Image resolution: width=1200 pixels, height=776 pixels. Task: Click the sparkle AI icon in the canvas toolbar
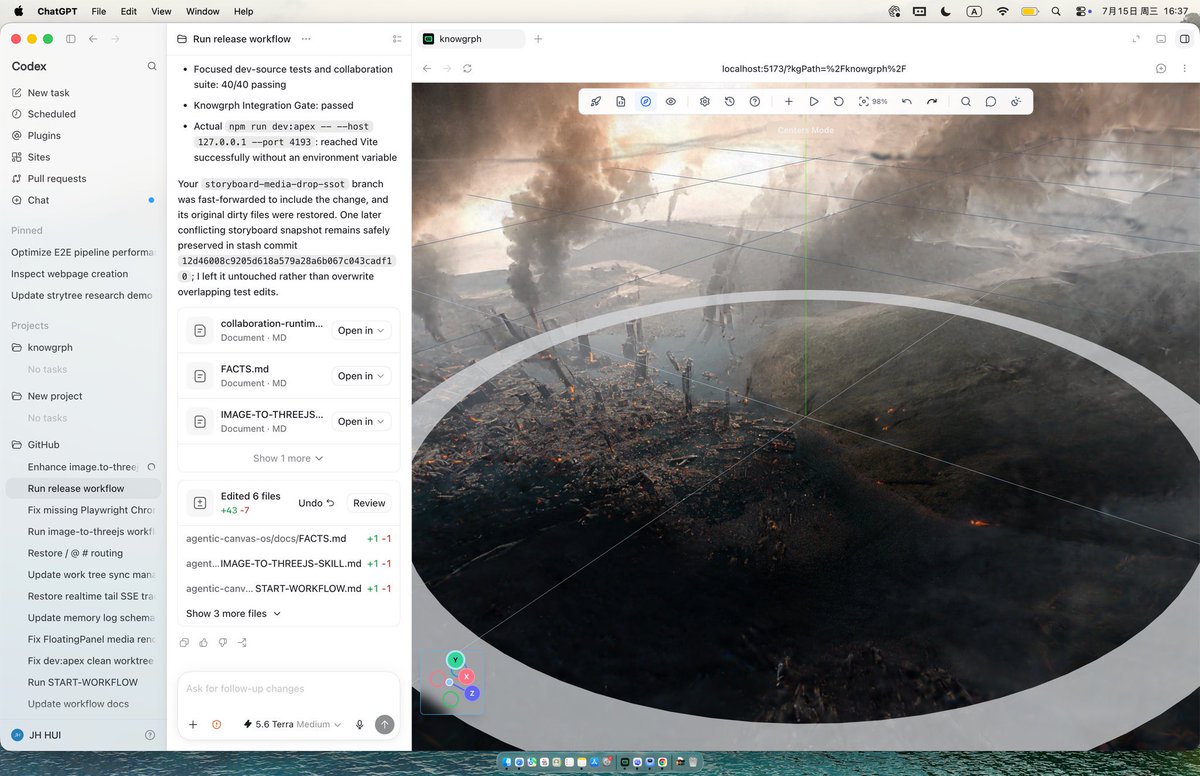pos(1016,101)
